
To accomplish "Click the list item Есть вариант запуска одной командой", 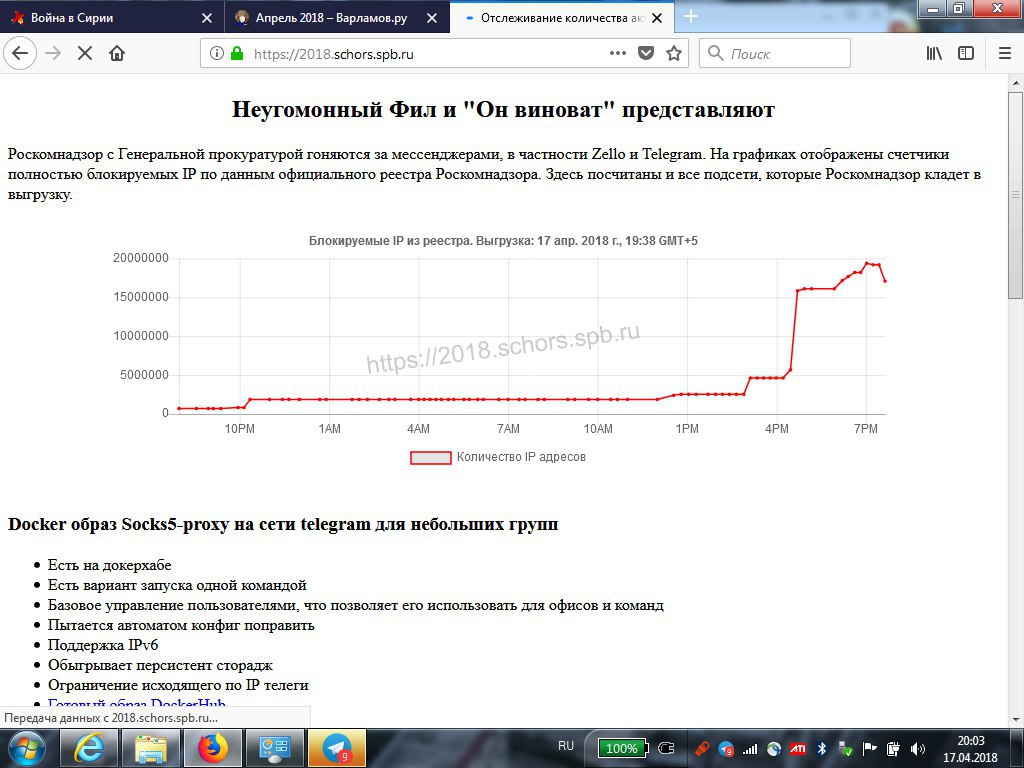I will click(177, 585).
